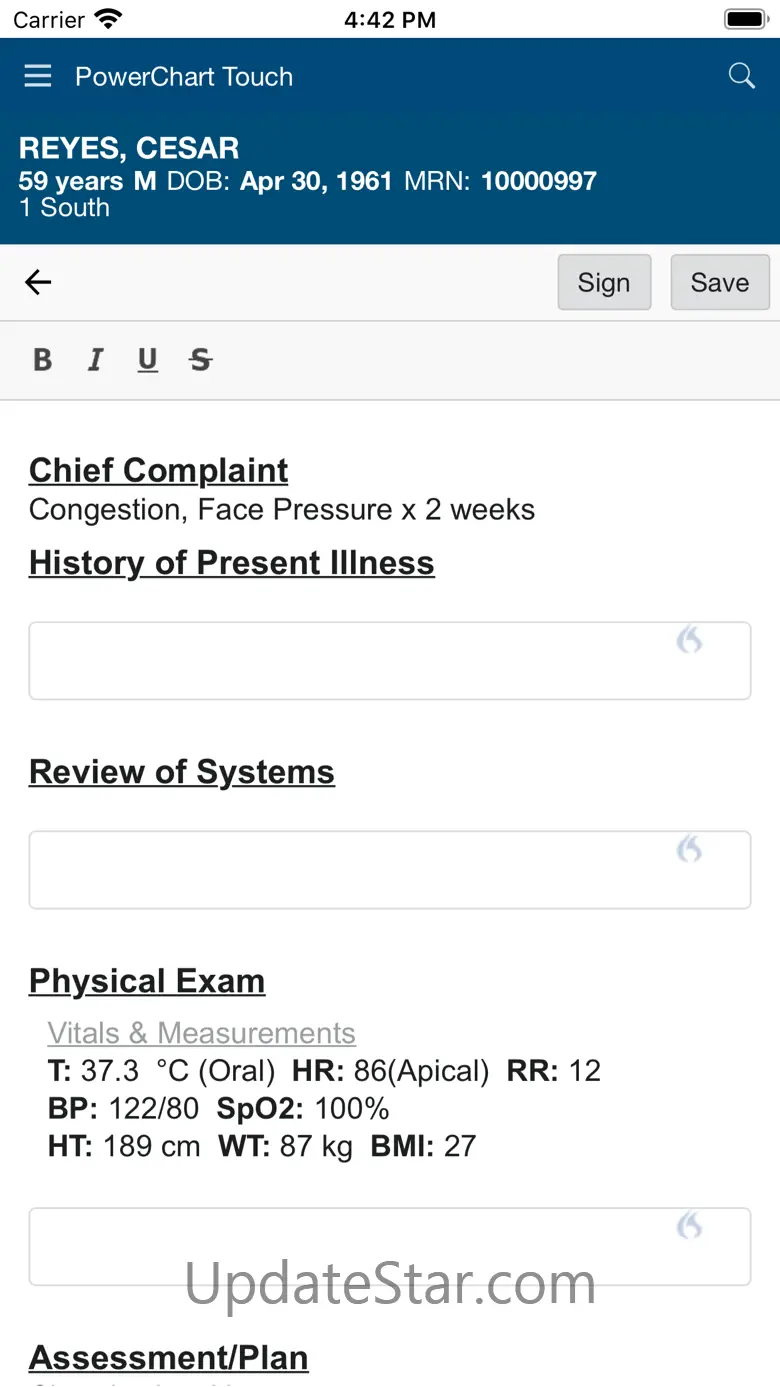The height and width of the screenshot is (1387, 780).
Task: Tap the search magnifier icon
Action: pyautogui.click(x=741, y=76)
